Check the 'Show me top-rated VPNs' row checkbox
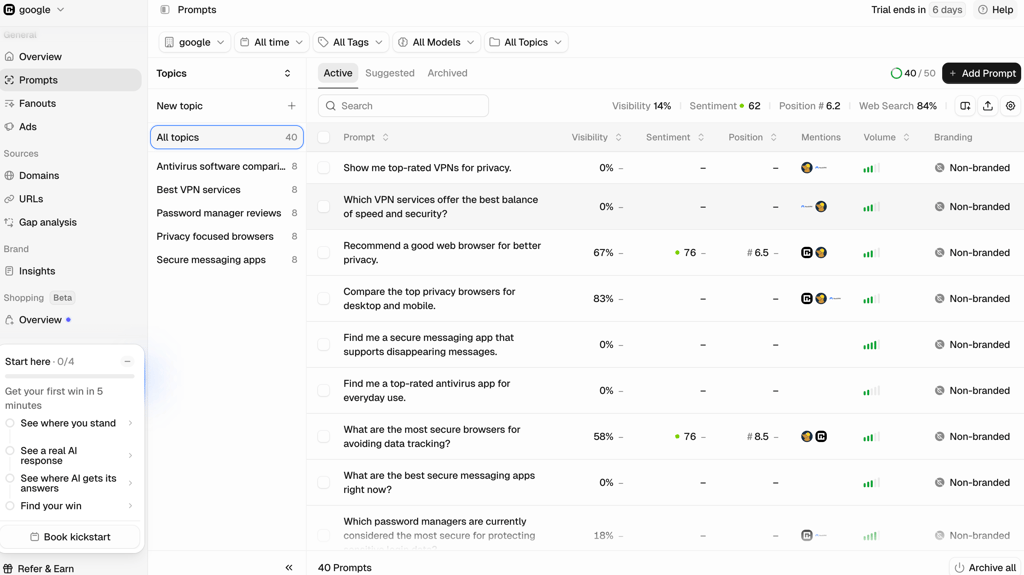 tap(324, 168)
